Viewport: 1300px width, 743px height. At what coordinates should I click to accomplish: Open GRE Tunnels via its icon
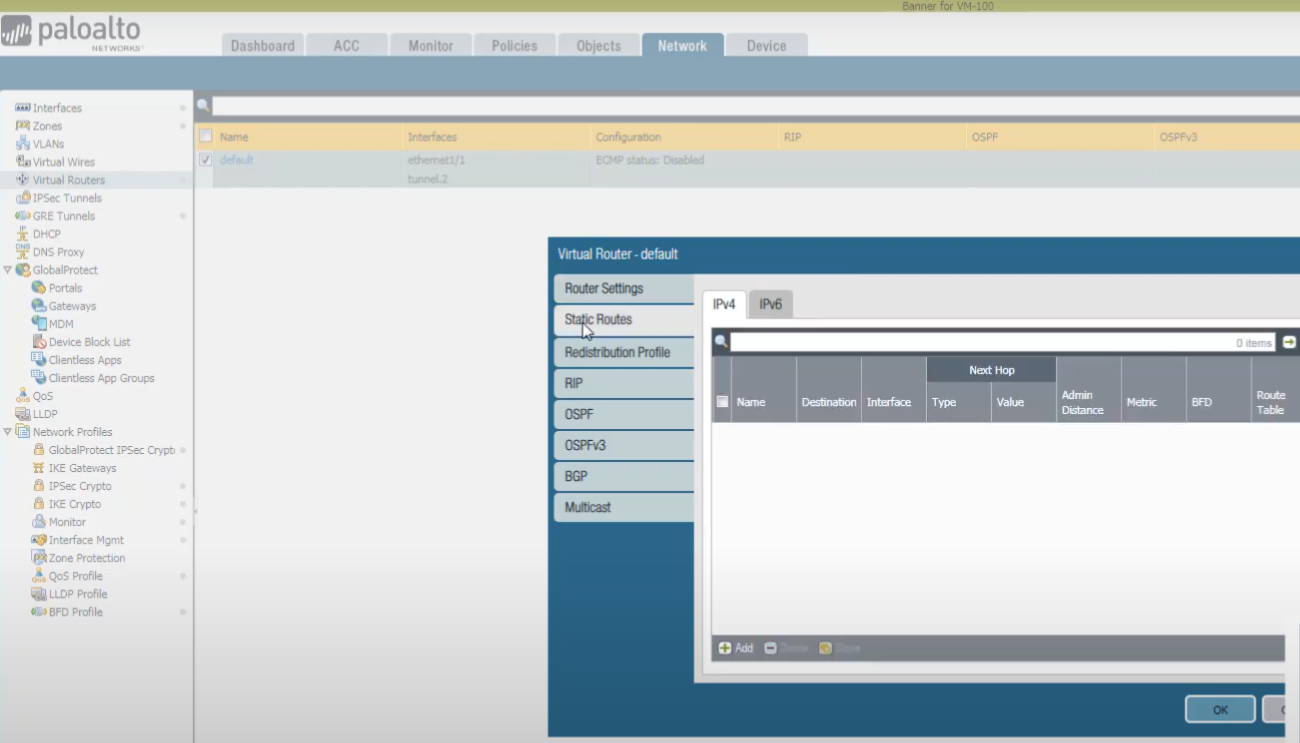(x=23, y=216)
